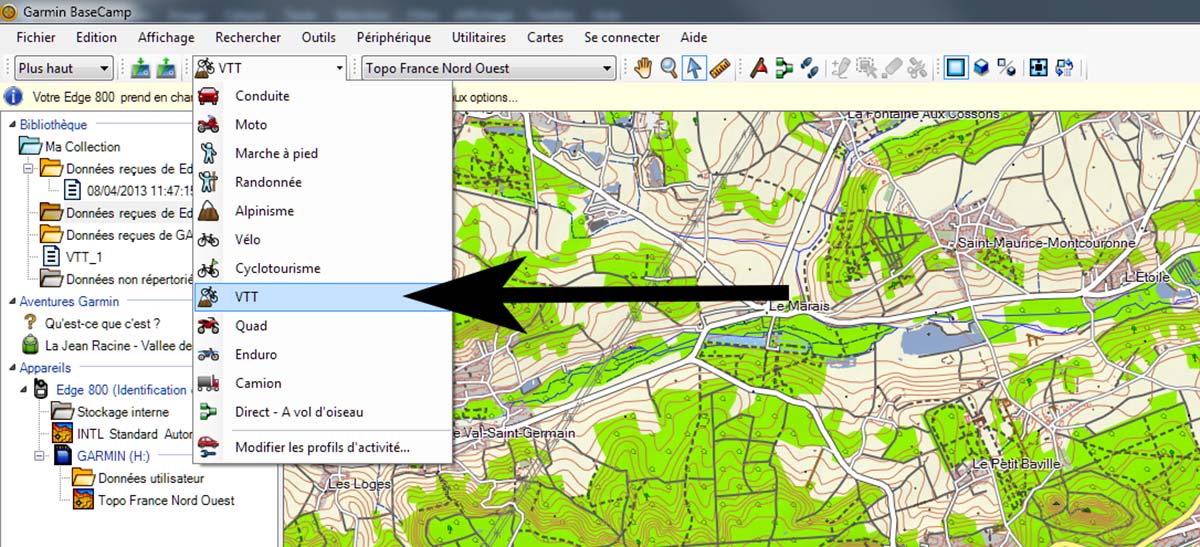Select the new track footprints tool
1200x547 pixels.
[810, 68]
